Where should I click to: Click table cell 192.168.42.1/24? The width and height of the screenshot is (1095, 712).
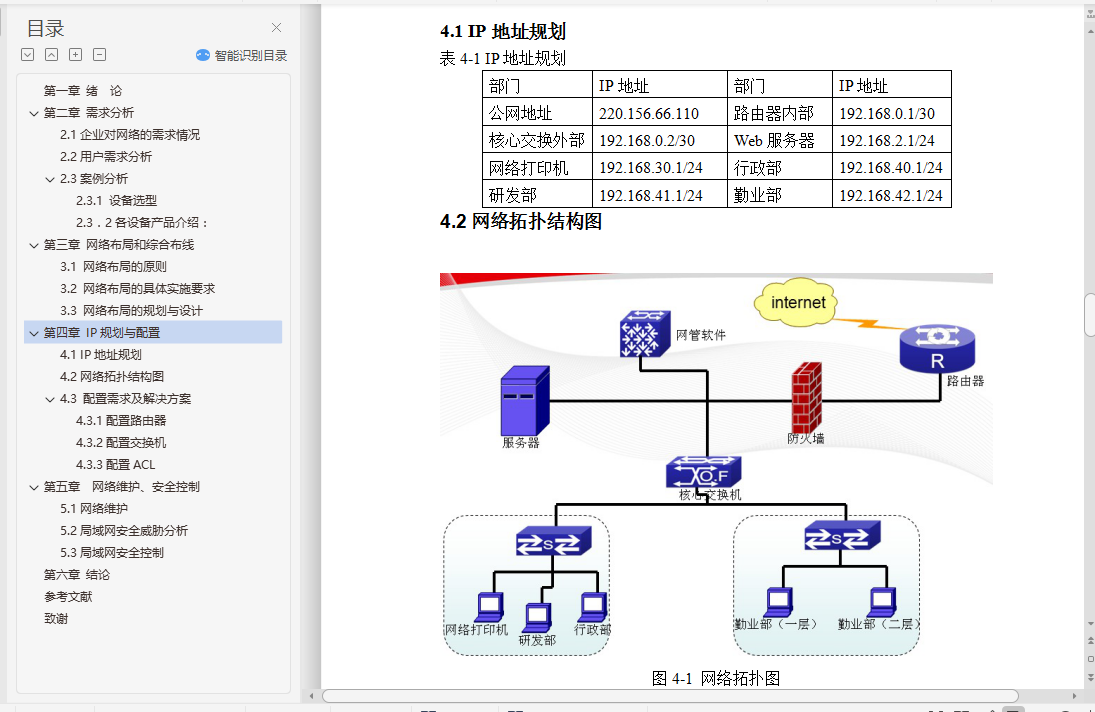pos(892,195)
